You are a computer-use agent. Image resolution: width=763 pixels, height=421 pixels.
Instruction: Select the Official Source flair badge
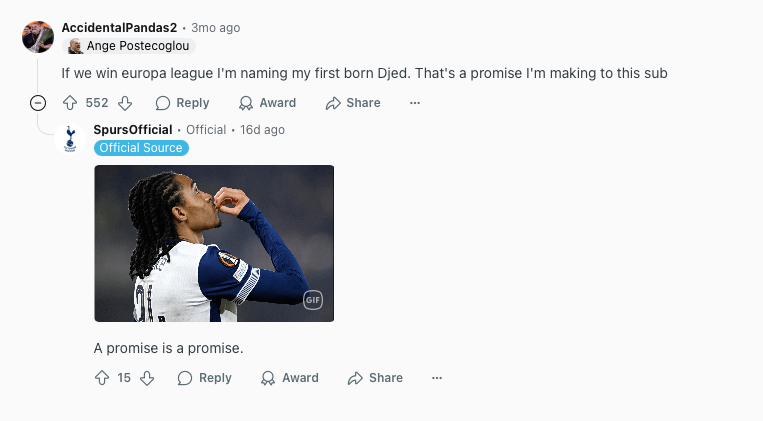(x=141, y=148)
